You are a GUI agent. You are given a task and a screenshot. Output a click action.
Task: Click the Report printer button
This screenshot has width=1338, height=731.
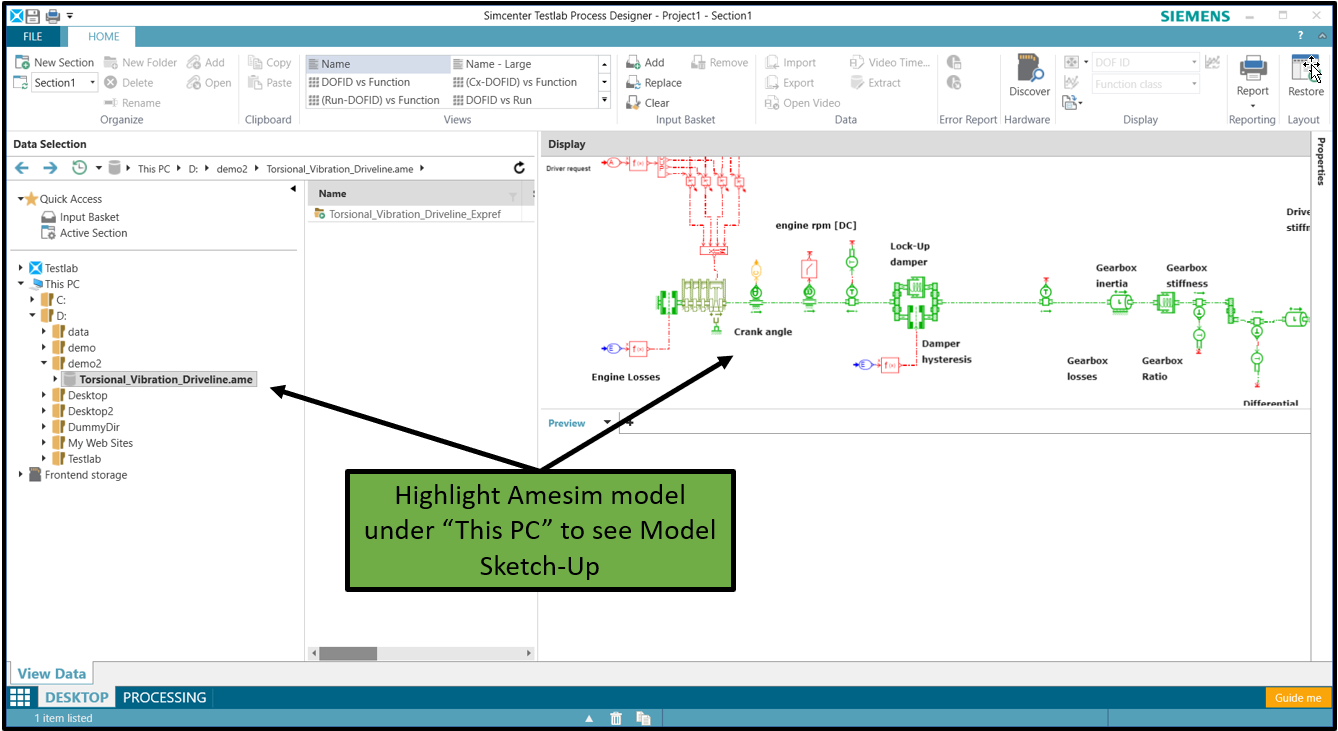1253,76
